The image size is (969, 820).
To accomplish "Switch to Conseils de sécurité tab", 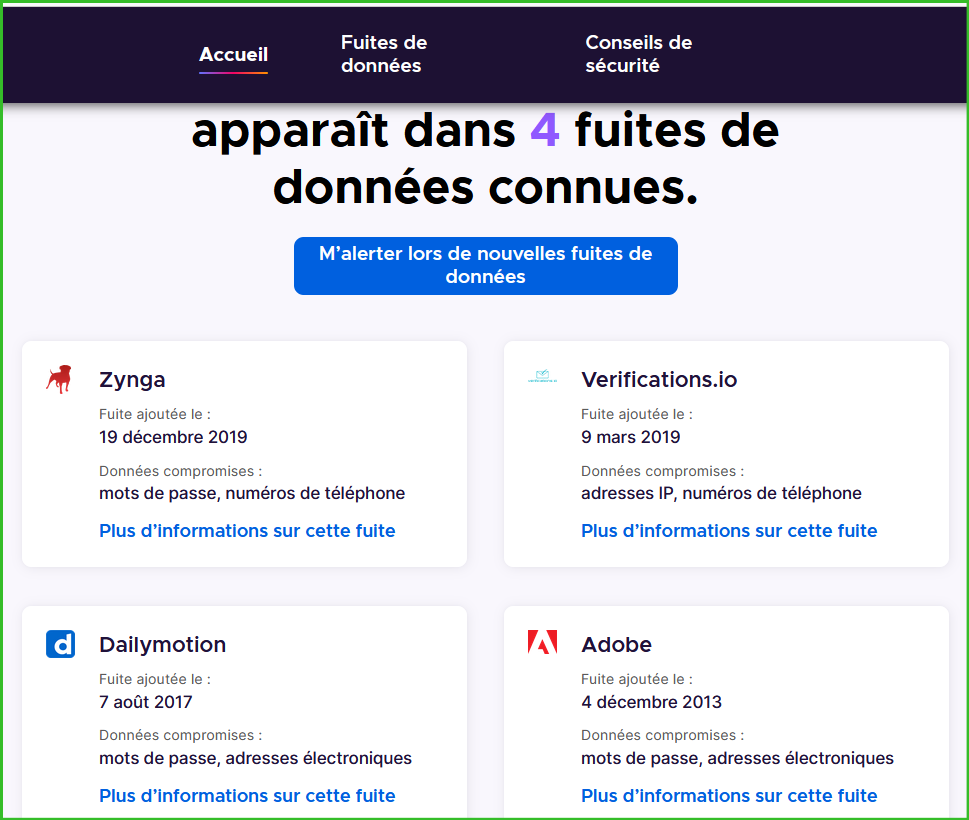I will pyautogui.click(x=638, y=54).
